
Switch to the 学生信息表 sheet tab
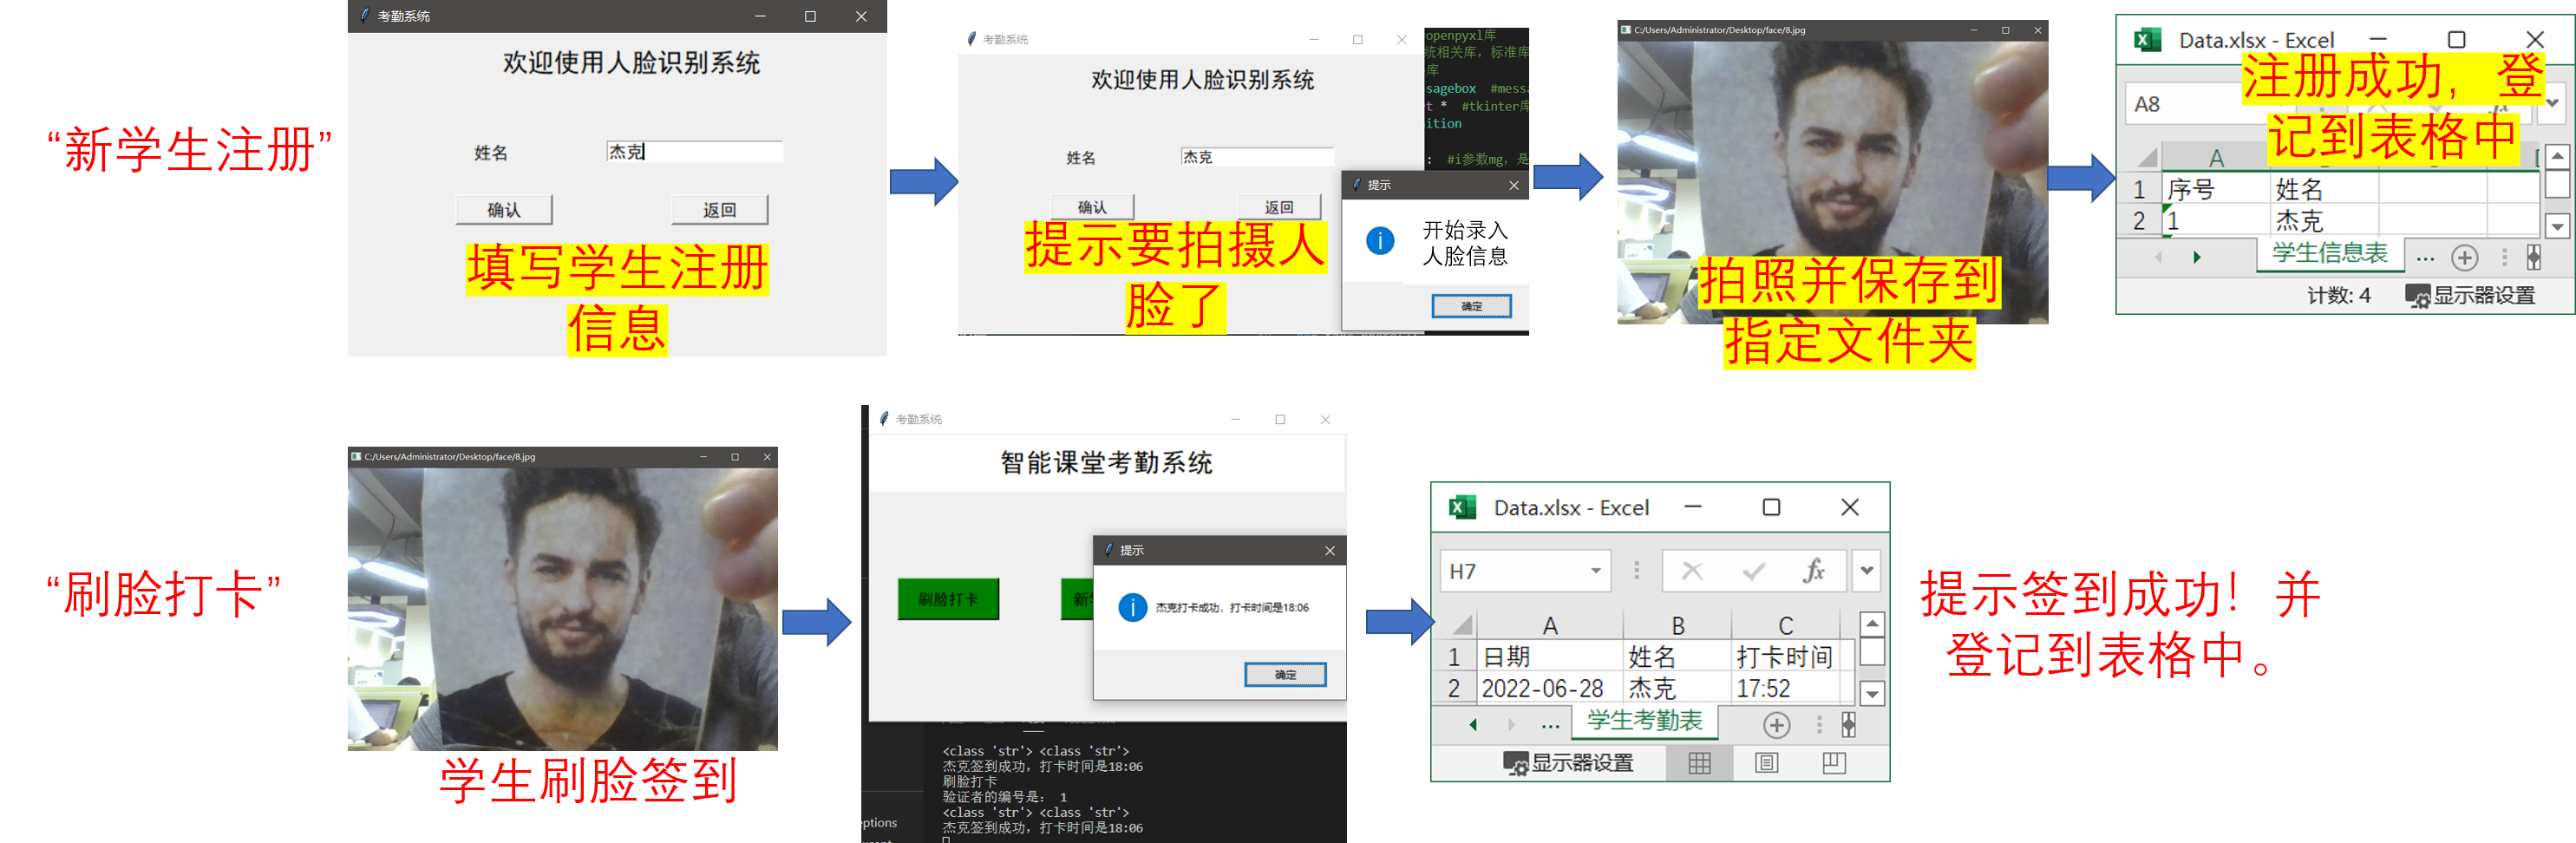click(x=2330, y=253)
